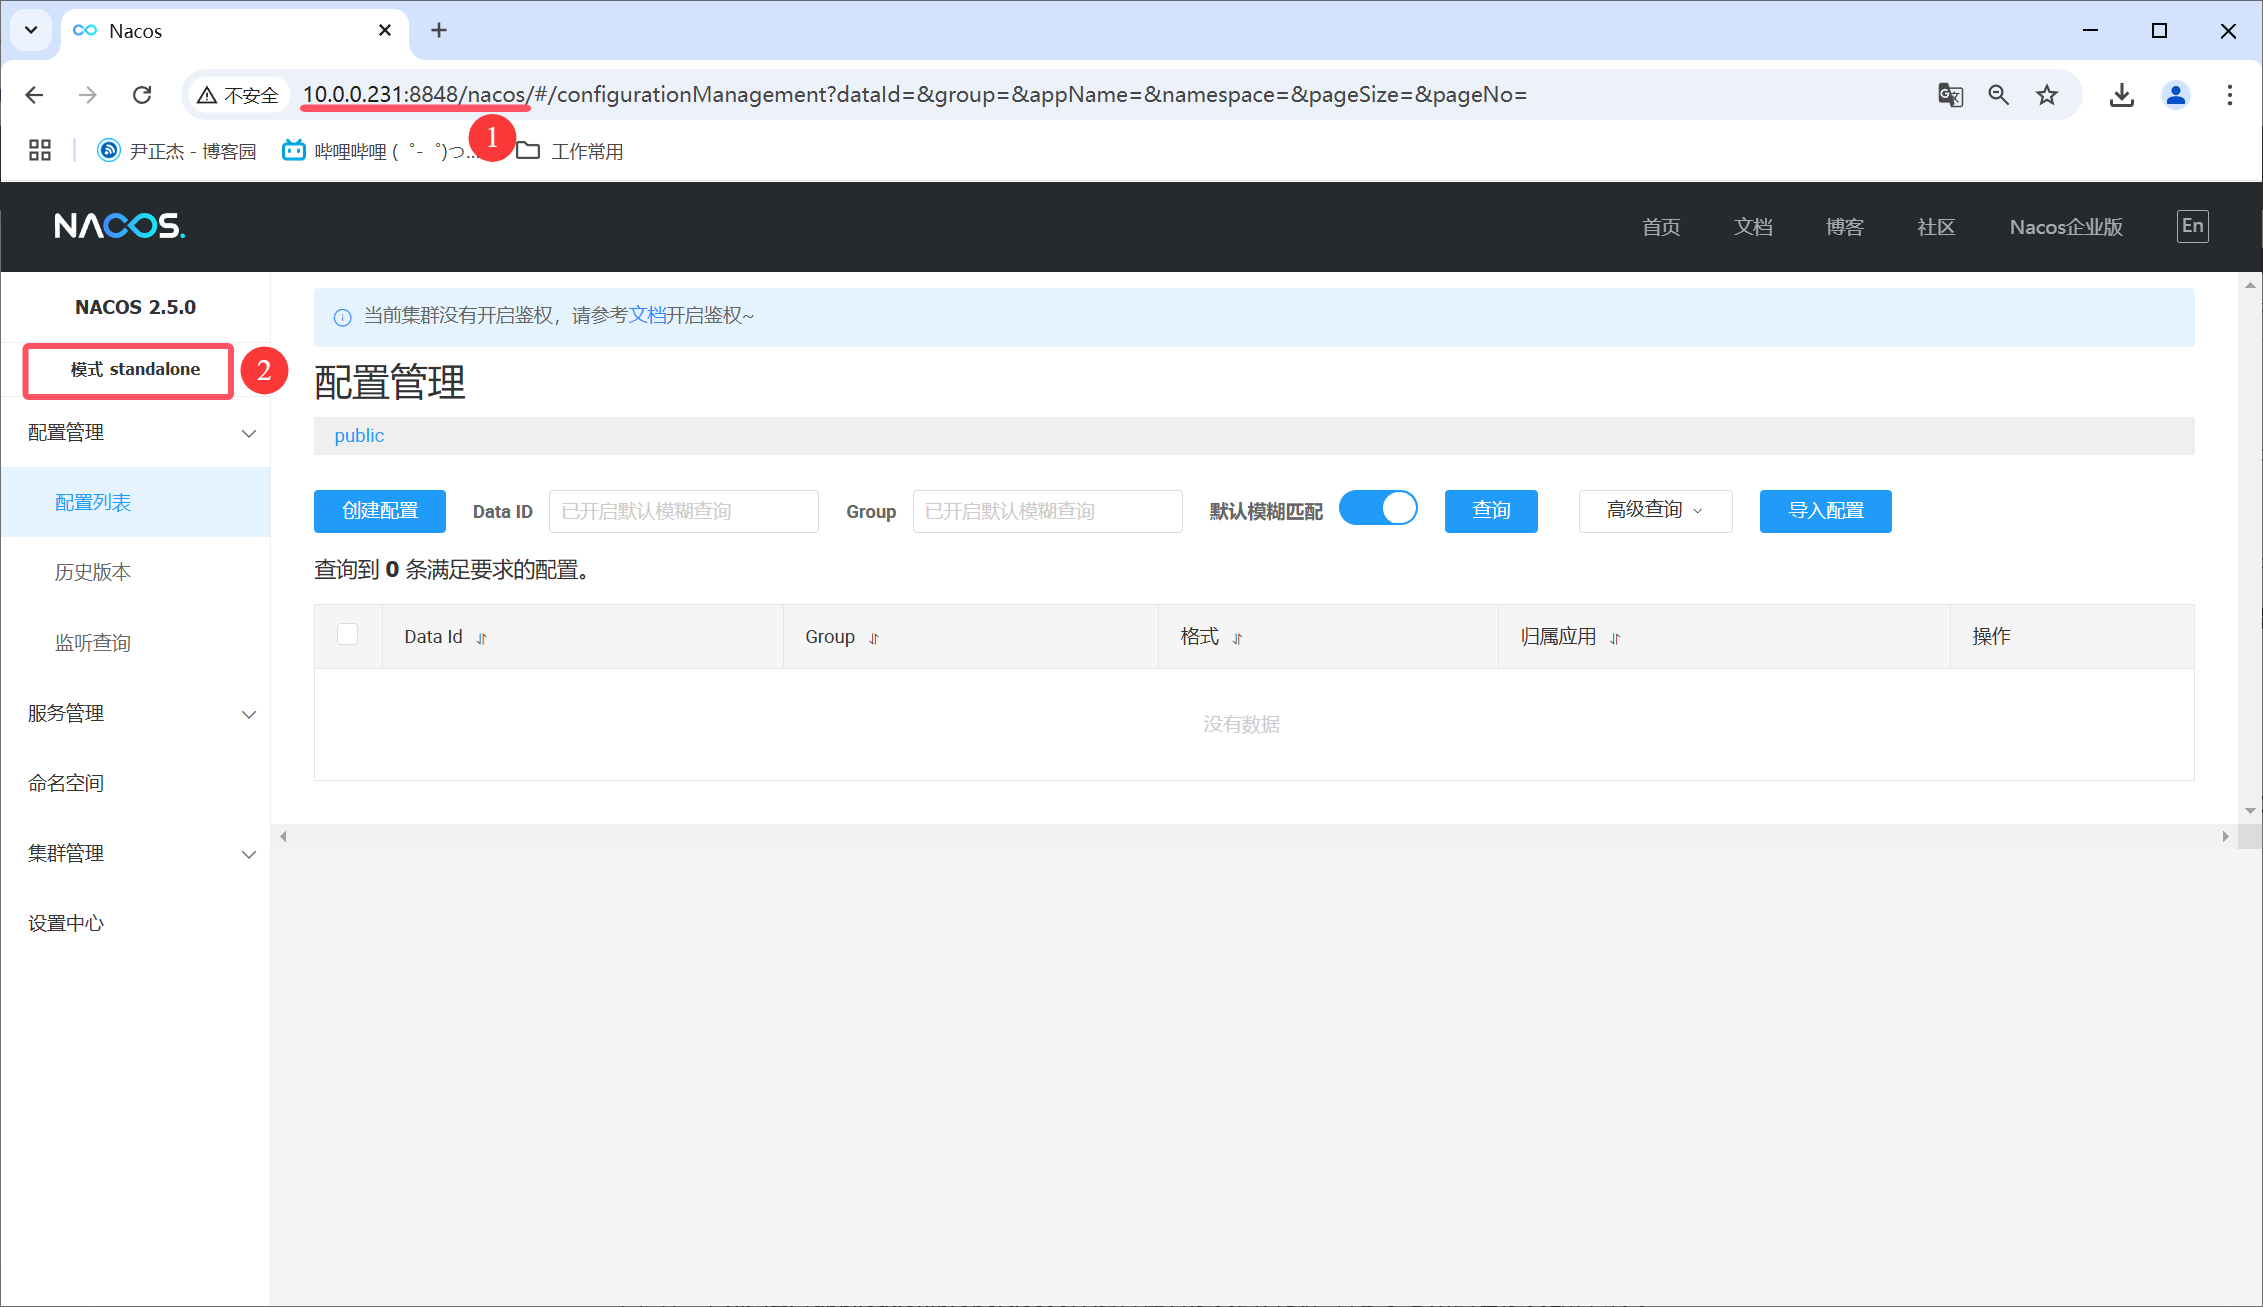This screenshot has width=2263, height=1307.
Task: Sort table by Group column icon
Action: 874,639
